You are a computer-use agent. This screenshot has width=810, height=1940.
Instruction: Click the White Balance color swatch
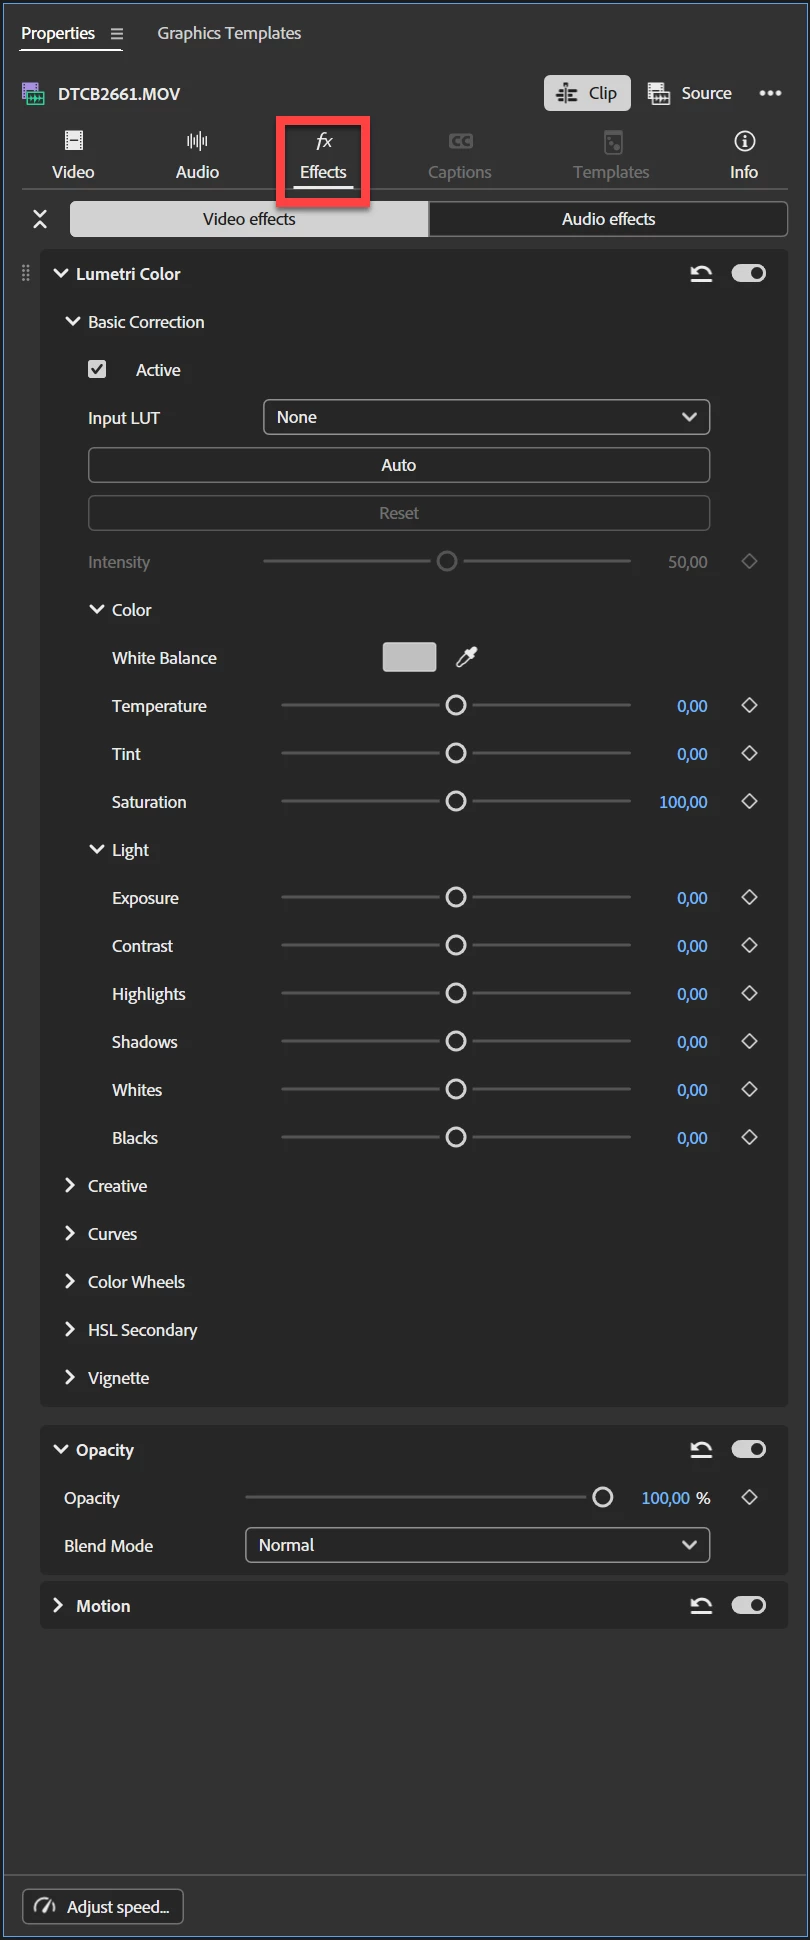coord(409,657)
